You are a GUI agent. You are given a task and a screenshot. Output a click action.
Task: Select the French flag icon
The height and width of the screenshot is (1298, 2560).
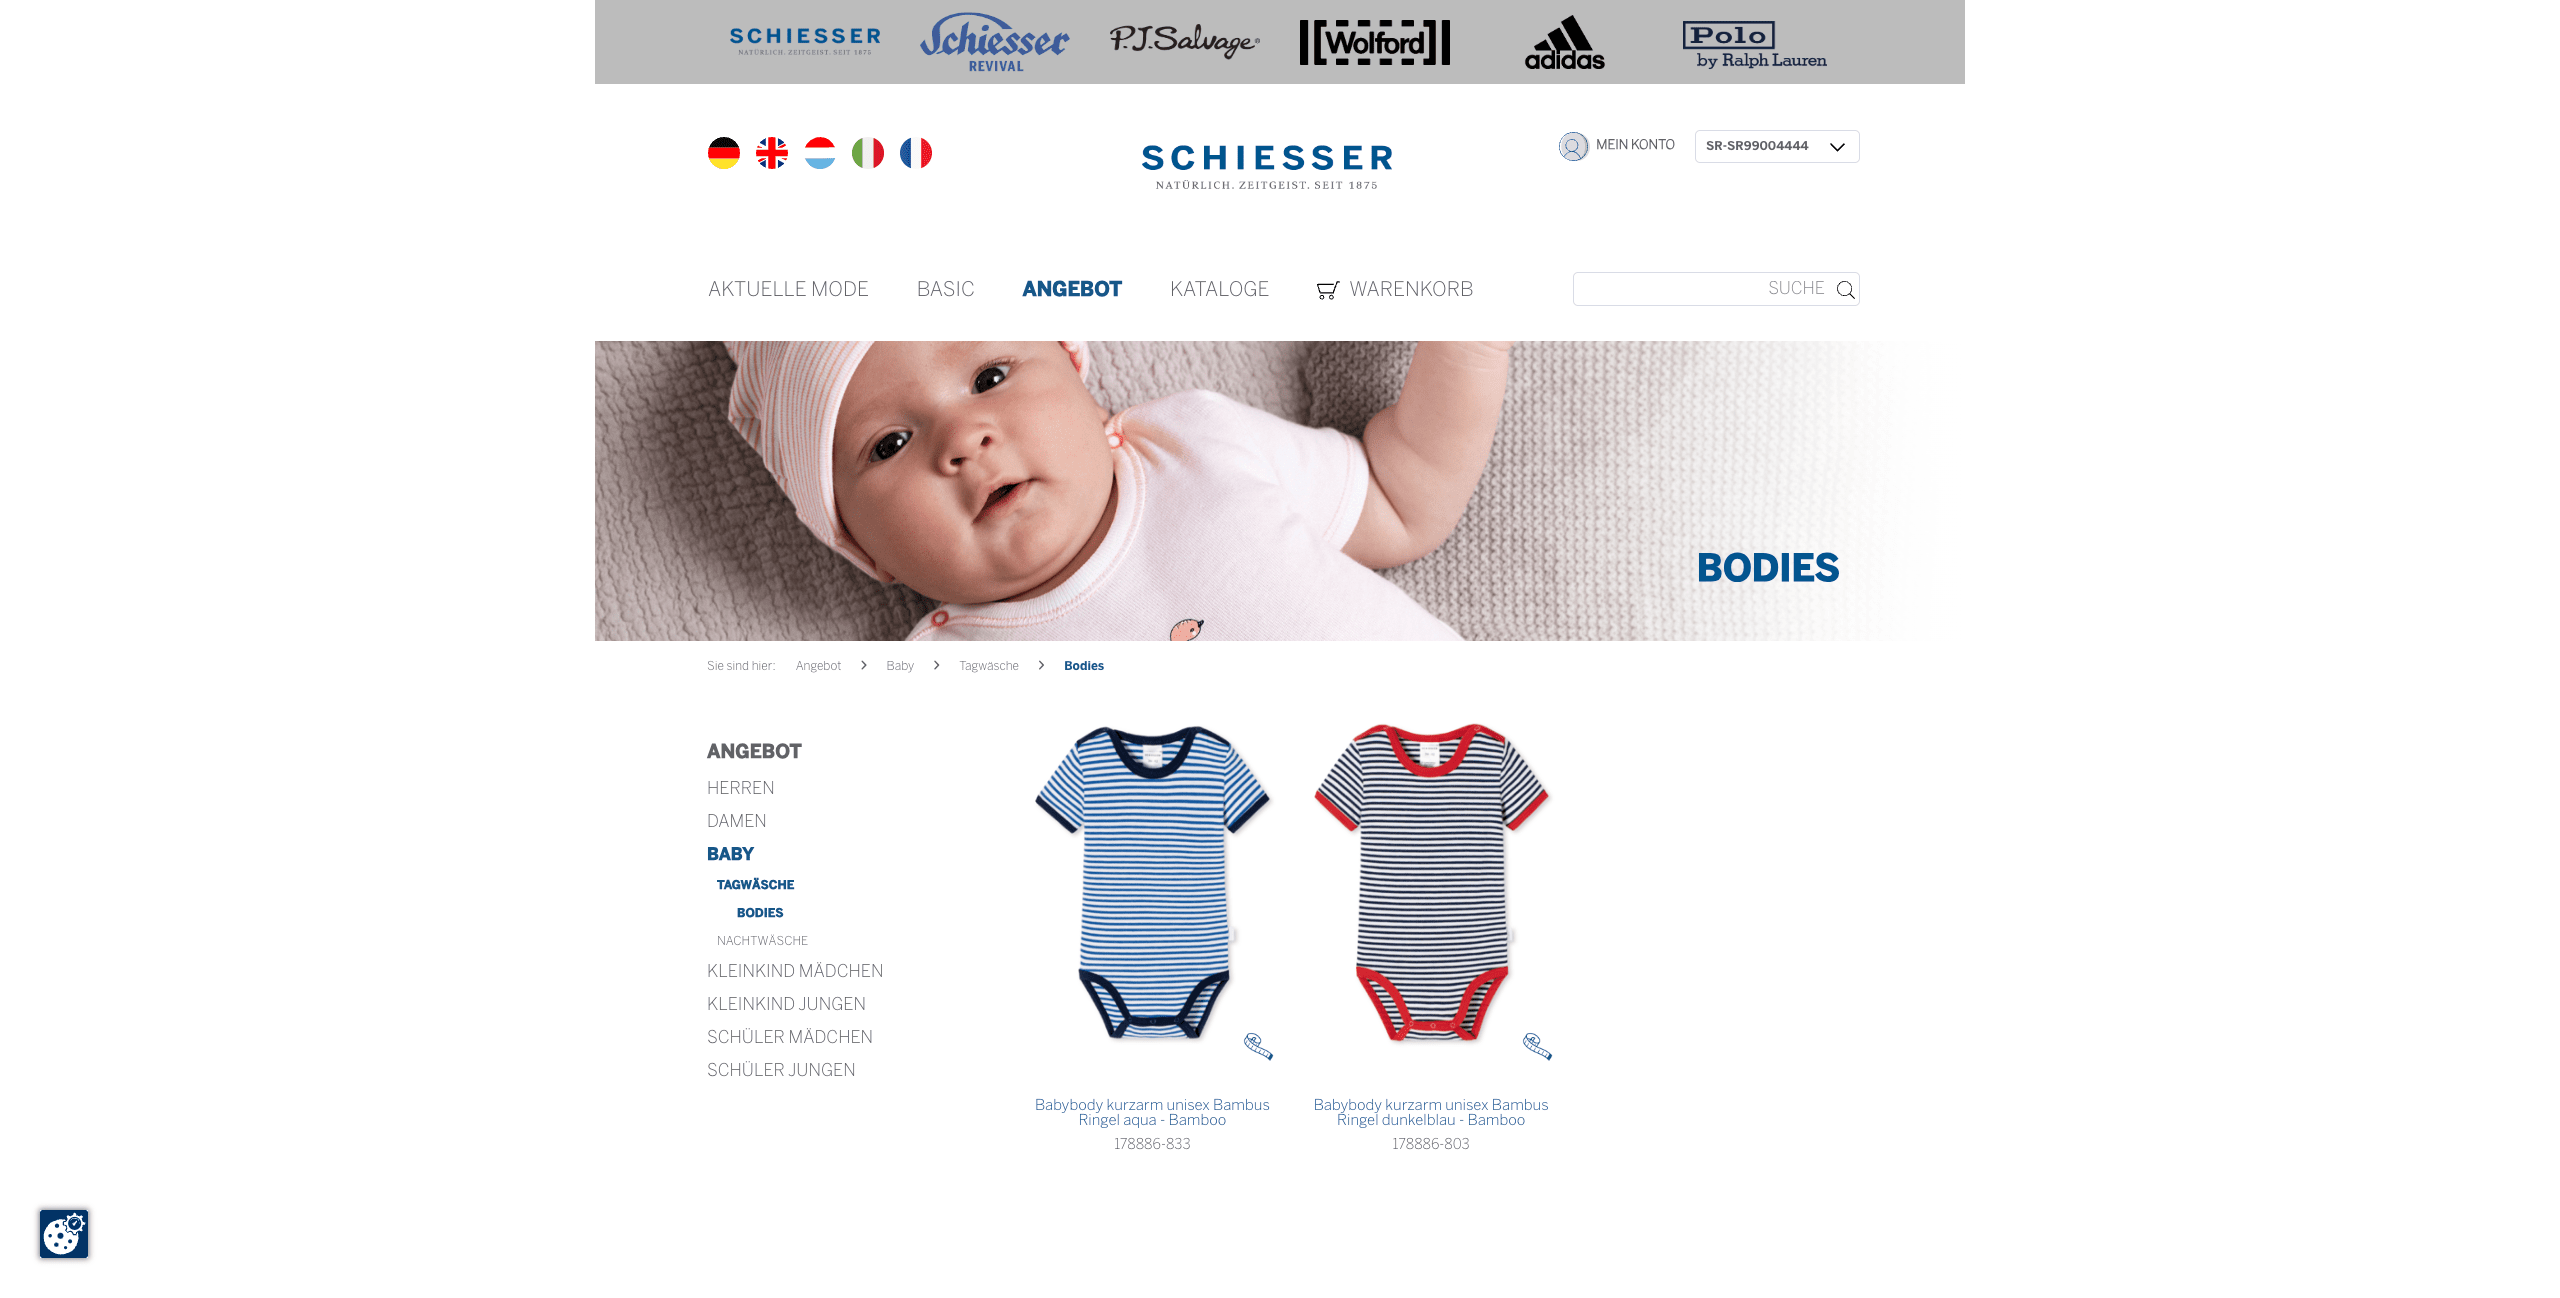pos(915,153)
